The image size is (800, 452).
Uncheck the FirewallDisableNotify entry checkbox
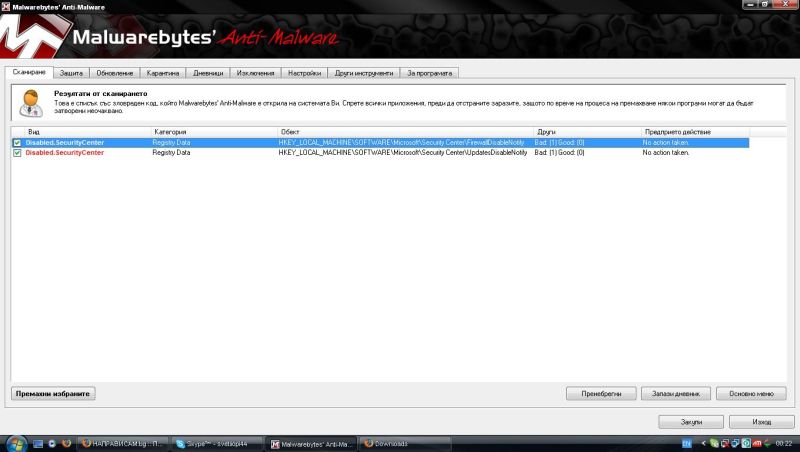coord(17,143)
